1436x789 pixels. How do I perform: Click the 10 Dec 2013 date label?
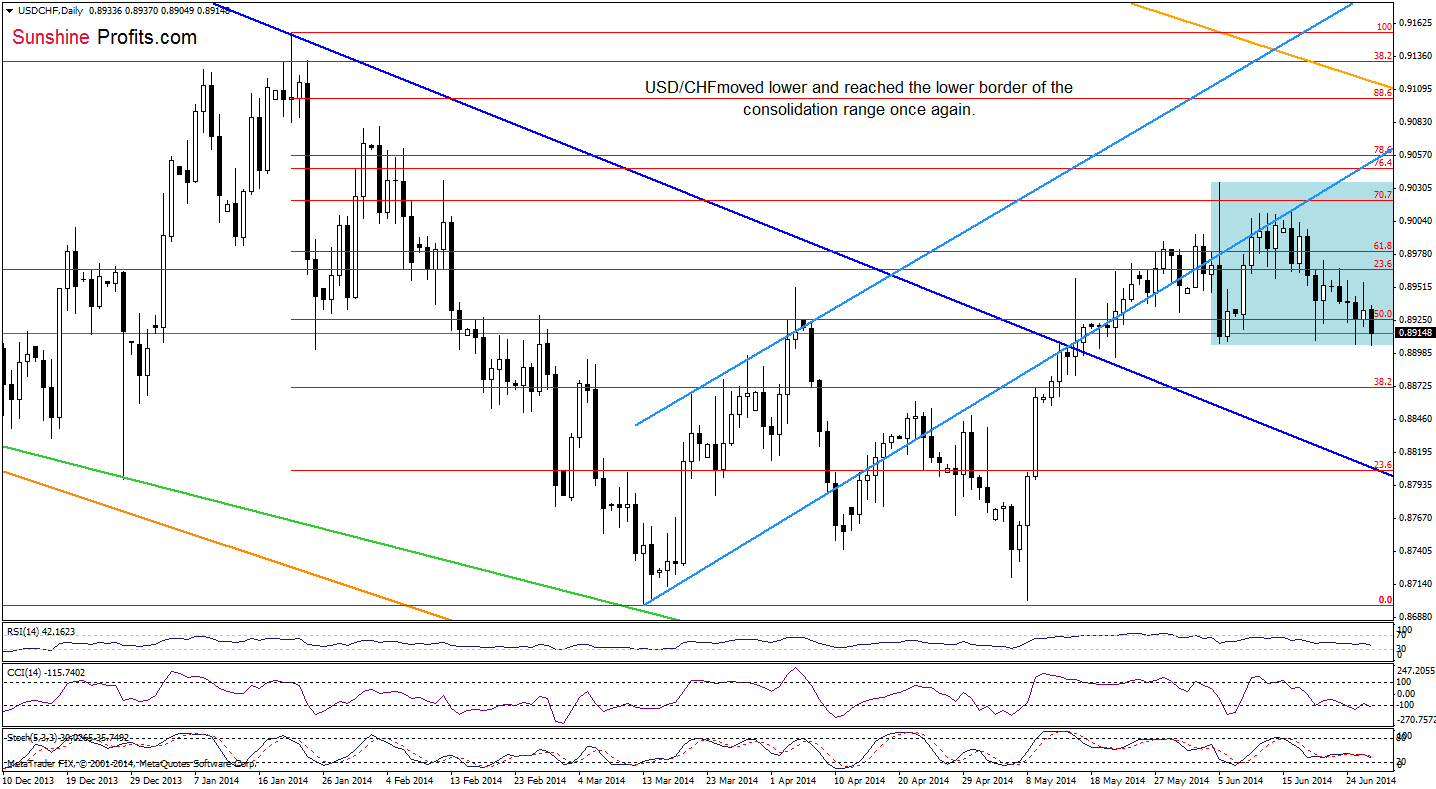[27, 779]
